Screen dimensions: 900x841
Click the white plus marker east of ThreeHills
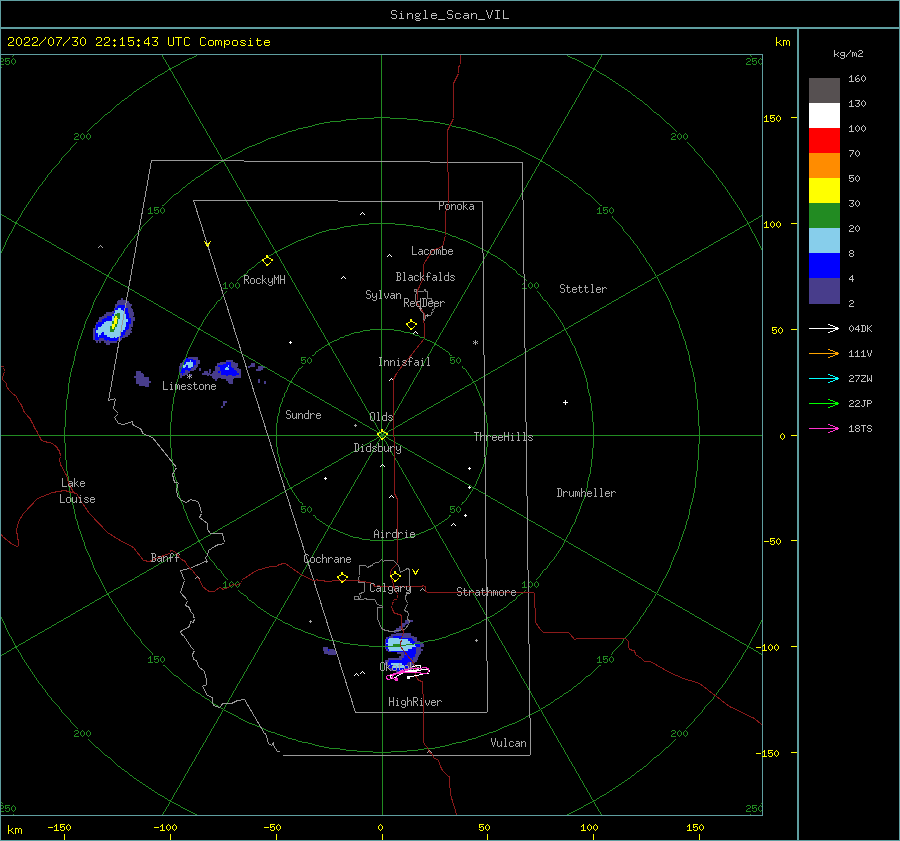click(x=565, y=402)
